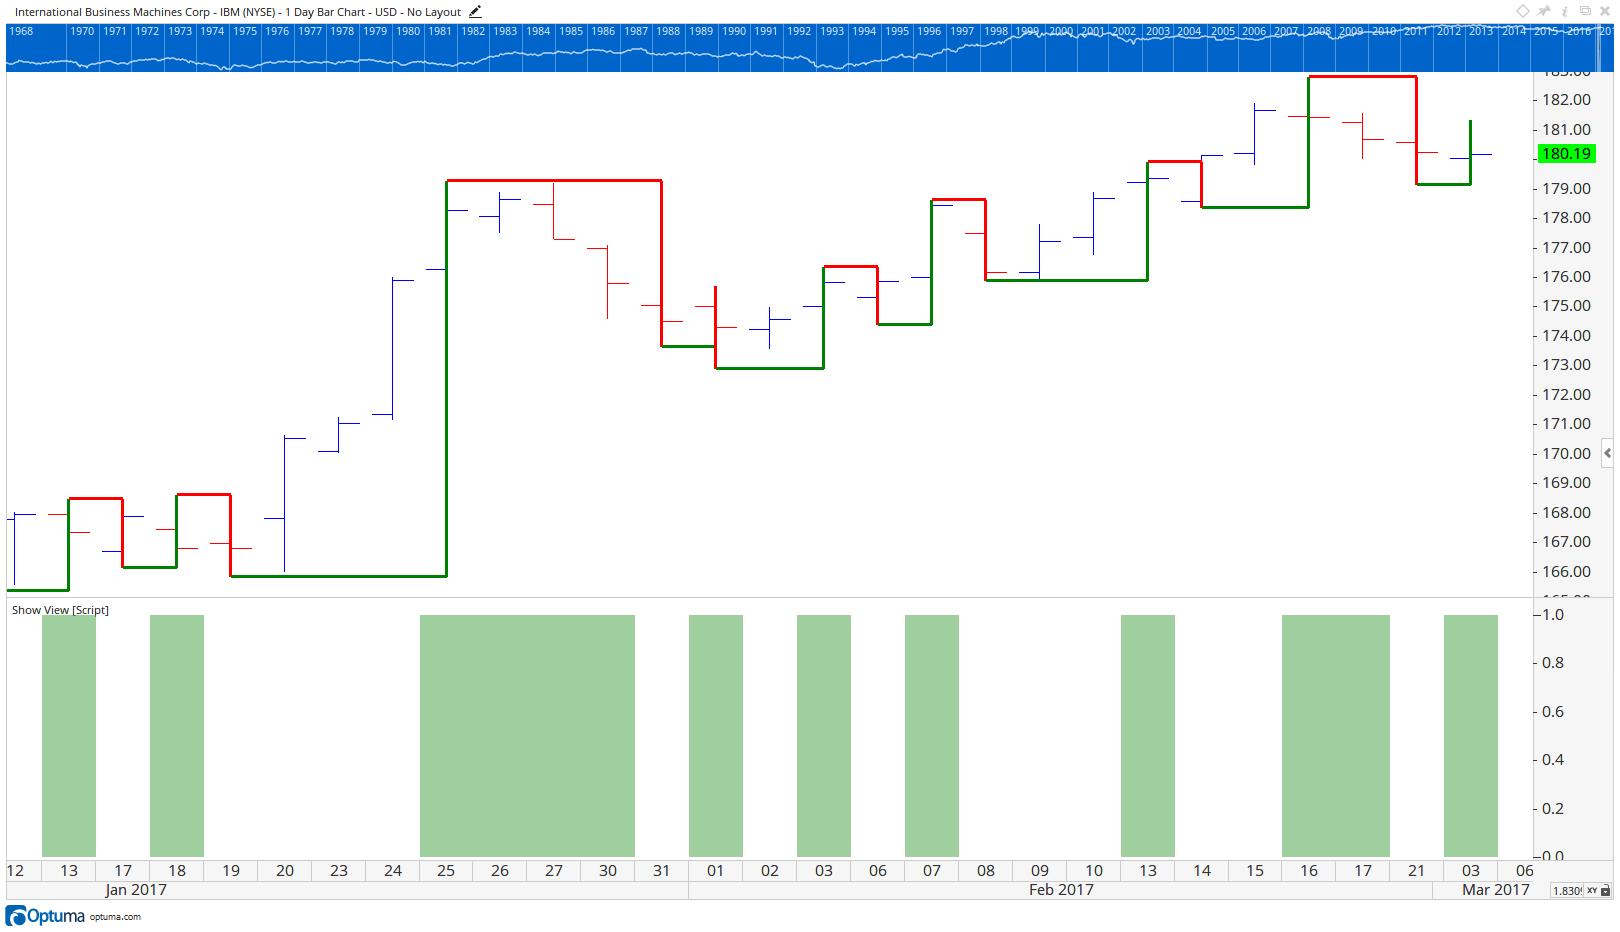Pin the chart with the pushpin icon
Image resolution: width=1620 pixels, height=932 pixels.
(1544, 11)
